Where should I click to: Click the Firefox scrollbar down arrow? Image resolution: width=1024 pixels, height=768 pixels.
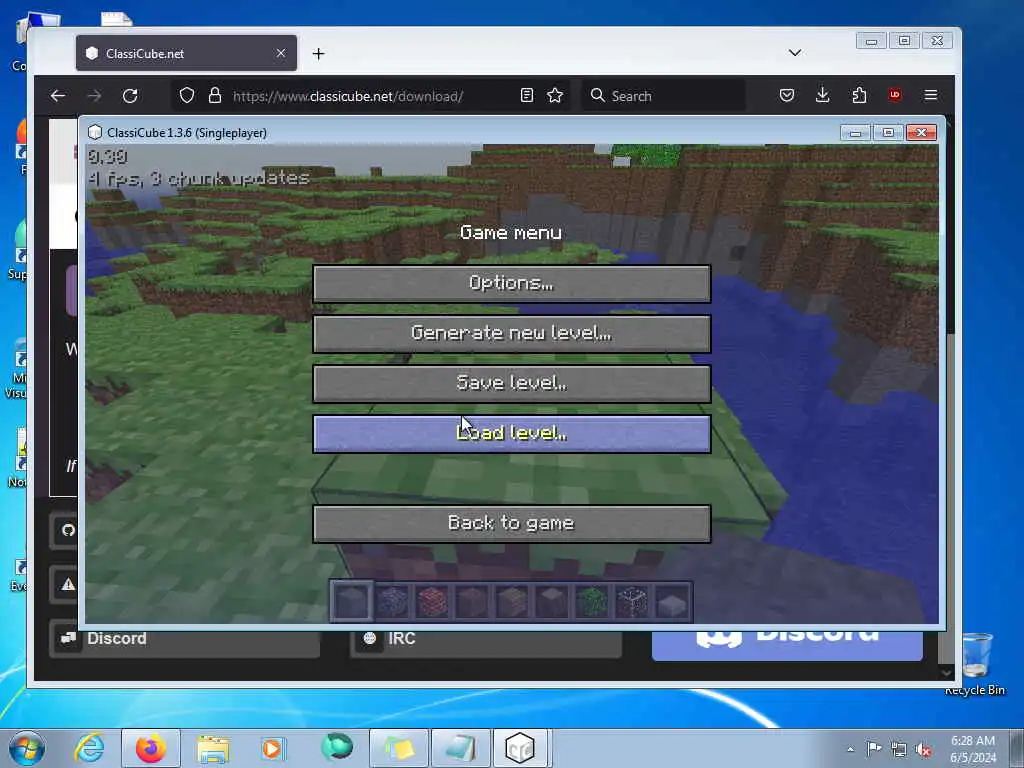tap(946, 671)
